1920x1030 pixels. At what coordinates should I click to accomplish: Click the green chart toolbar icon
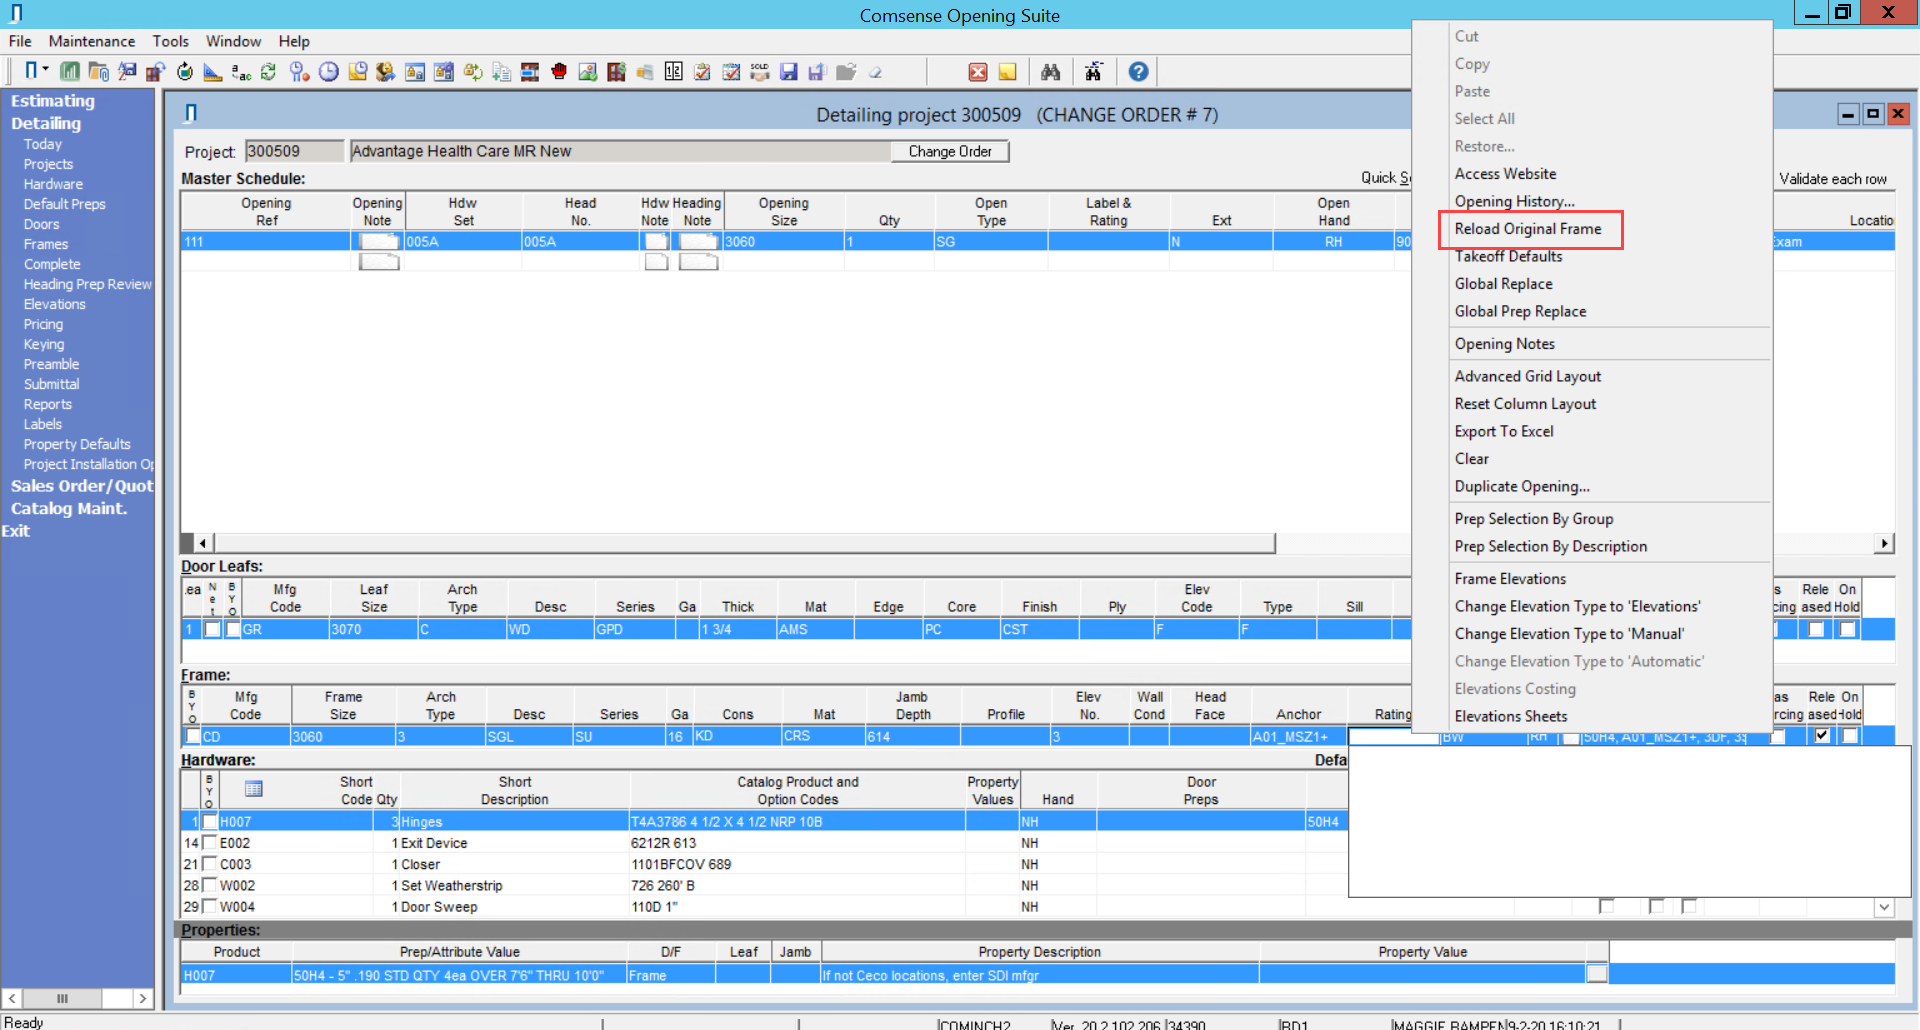click(70, 71)
